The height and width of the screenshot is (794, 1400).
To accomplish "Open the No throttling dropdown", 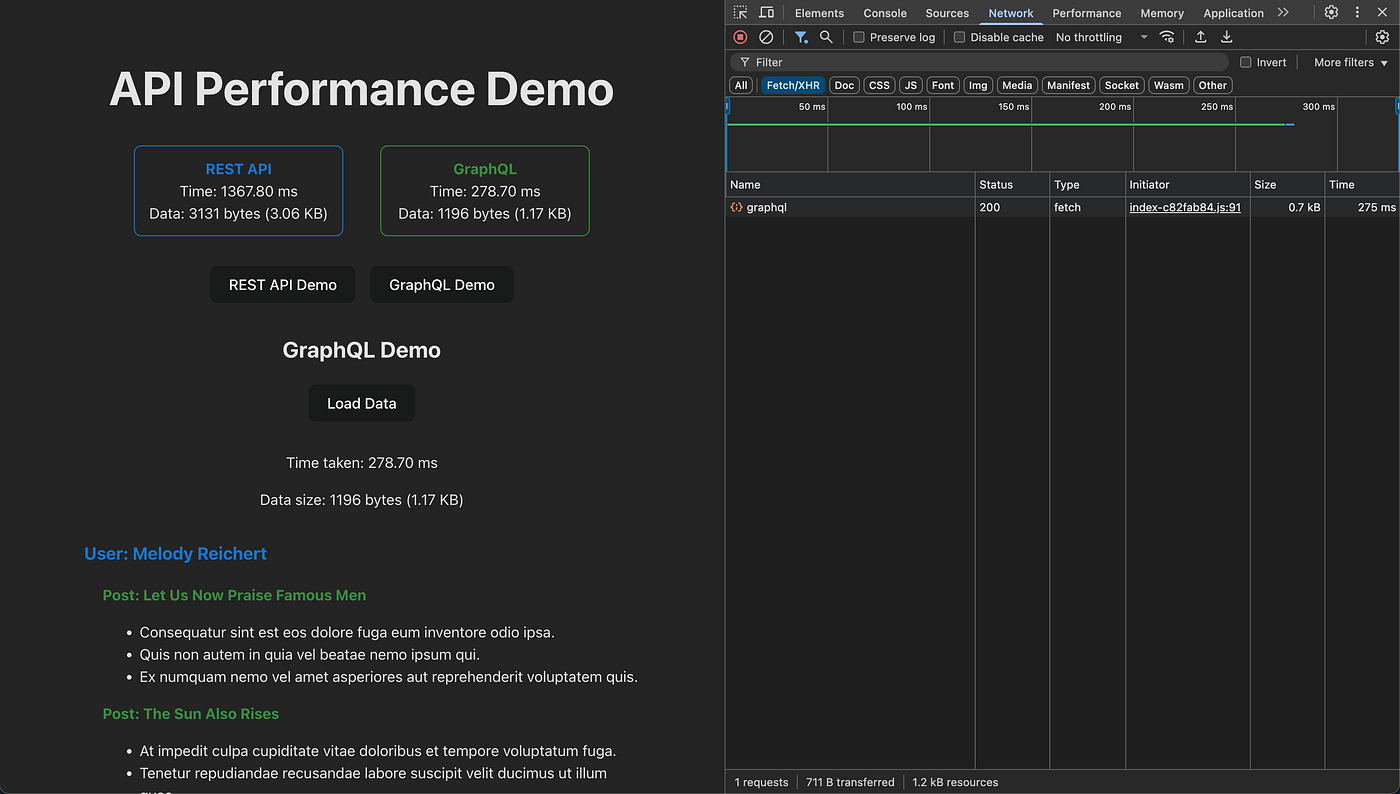I will click(1097, 37).
